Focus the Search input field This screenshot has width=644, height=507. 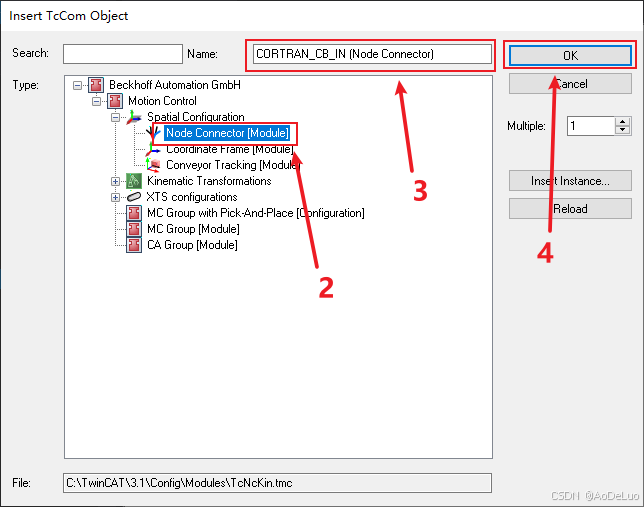pyautogui.click(x=123, y=54)
